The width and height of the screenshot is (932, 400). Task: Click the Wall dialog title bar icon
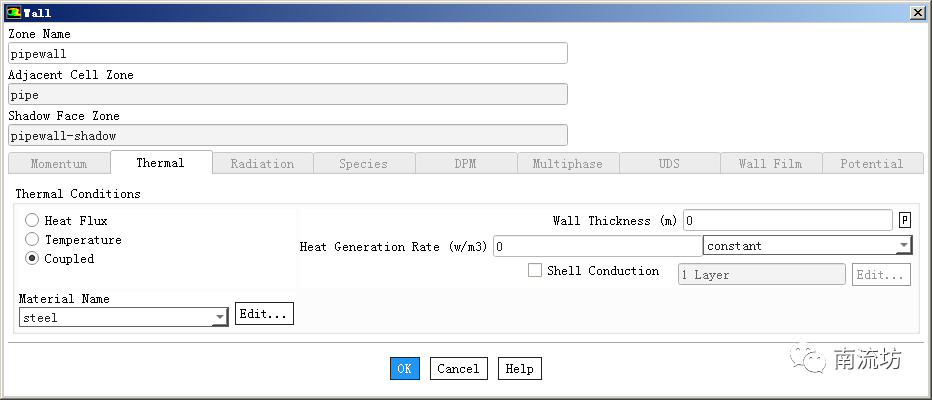pyautogui.click(x=13, y=13)
